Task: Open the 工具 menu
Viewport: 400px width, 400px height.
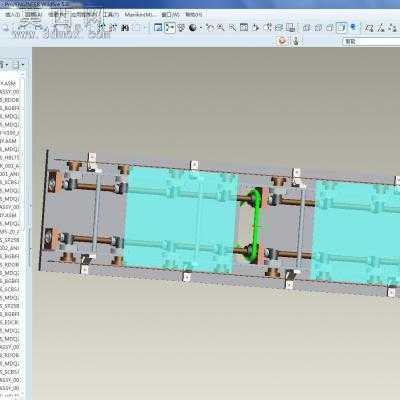Action: [110, 15]
